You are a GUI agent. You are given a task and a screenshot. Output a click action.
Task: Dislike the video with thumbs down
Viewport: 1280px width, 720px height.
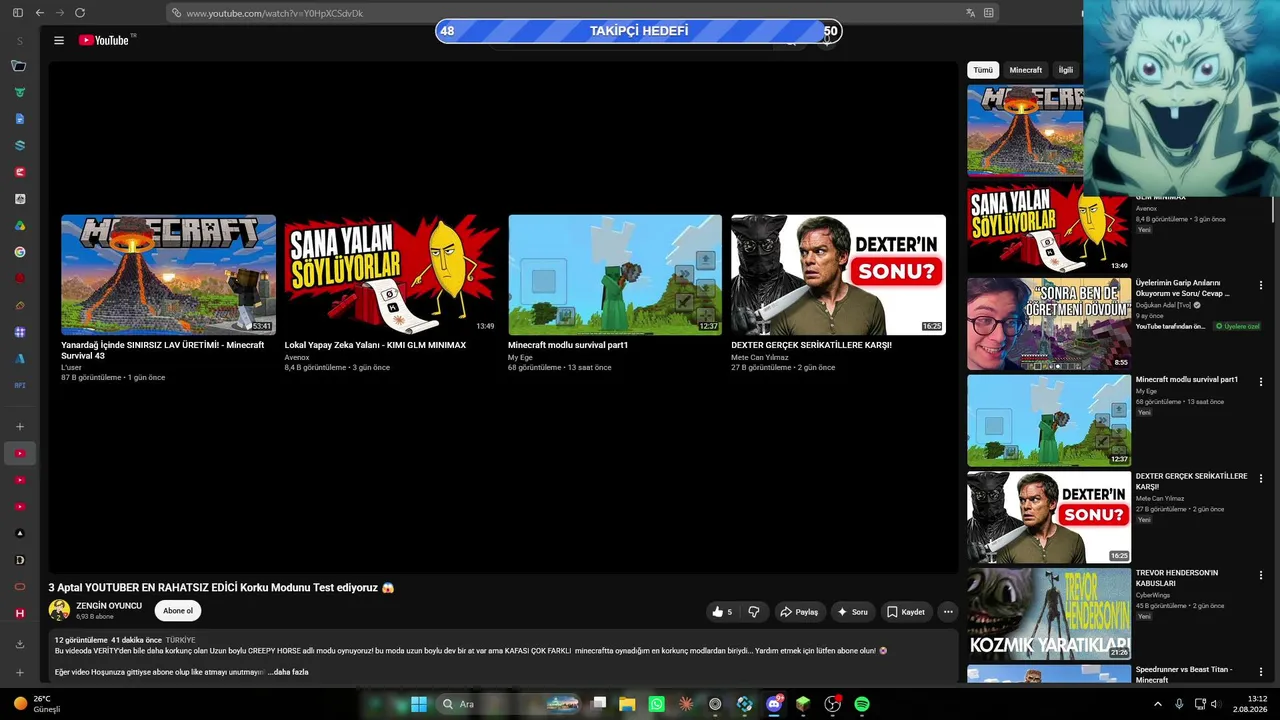pos(754,612)
